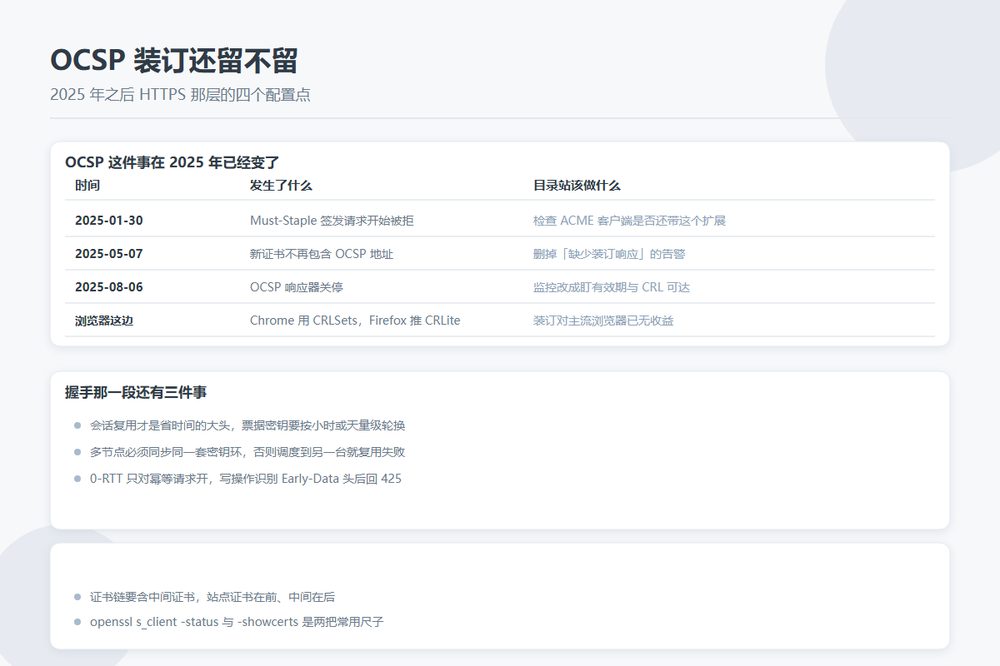Click subtitle '2025 年之后 HTTPS 那层的四个配置点'
The width and height of the screenshot is (1000, 666).
point(180,94)
